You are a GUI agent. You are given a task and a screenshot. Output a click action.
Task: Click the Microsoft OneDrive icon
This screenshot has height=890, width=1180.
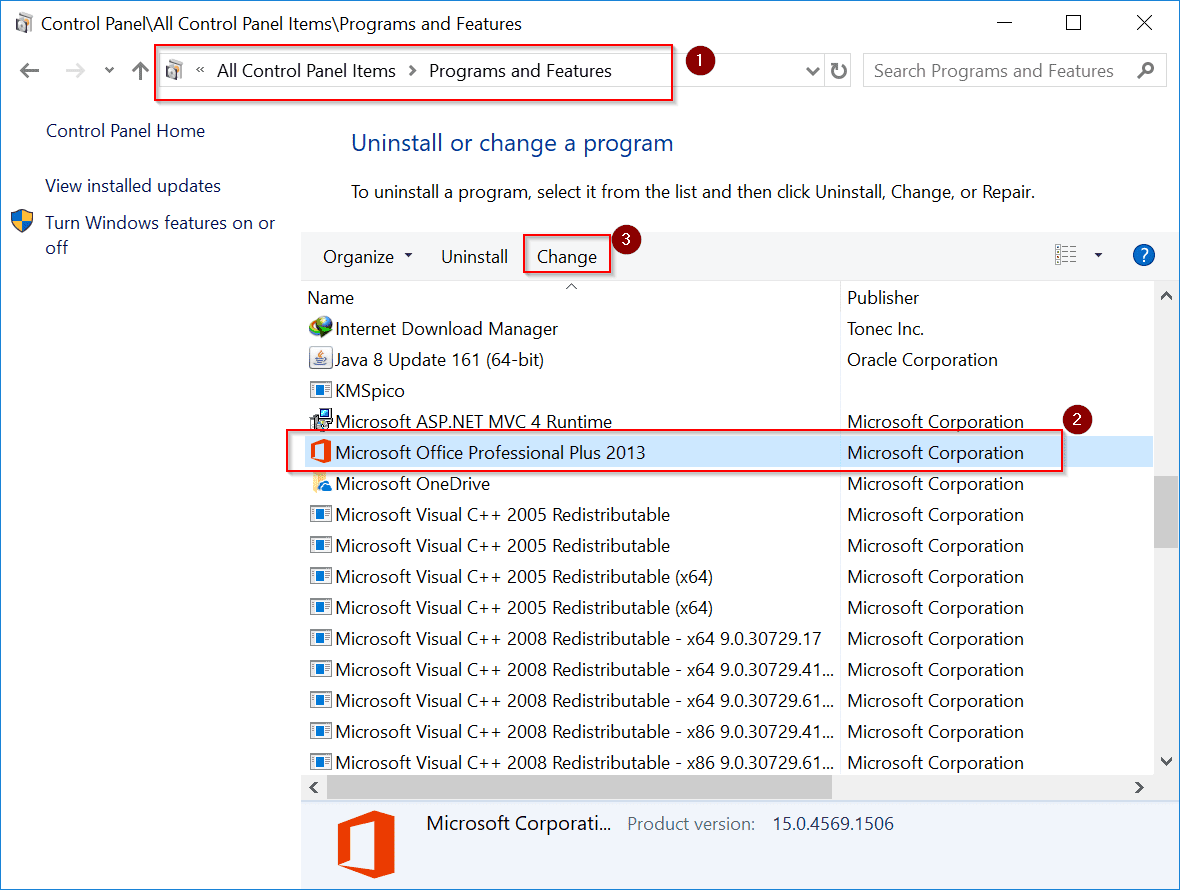click(321, 482)
